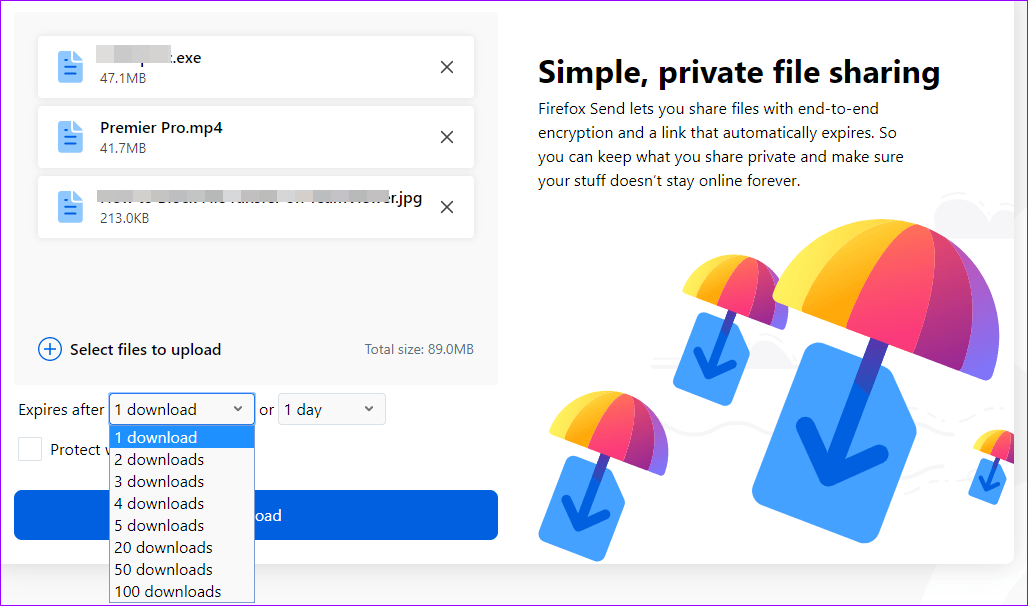Click the 47.1MB file size text
Image resolution: width=1028 pixels, height=606 pixels.
[x=123, y=78]
